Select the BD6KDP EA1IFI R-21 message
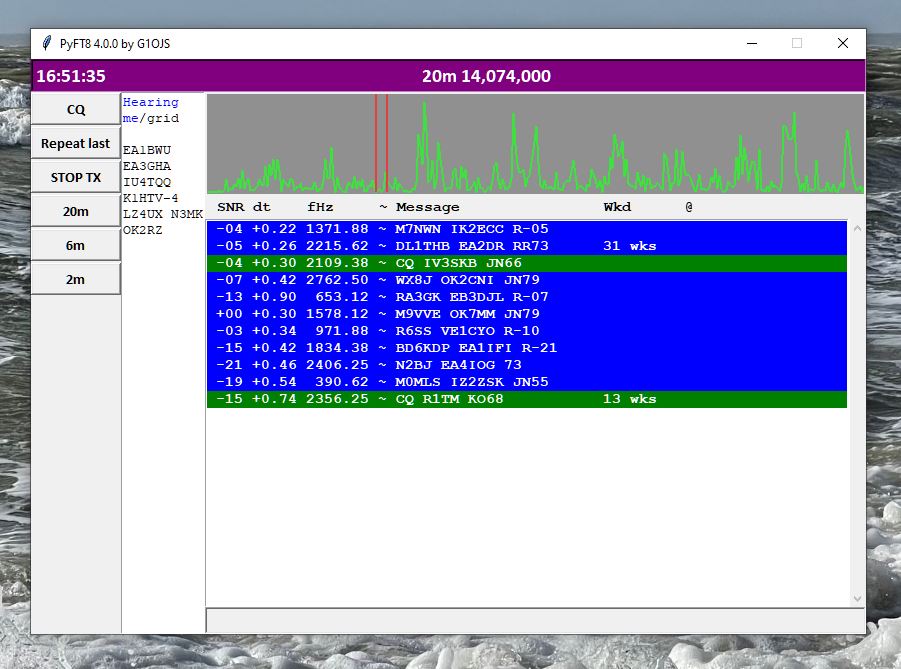This screenshot has width=901, height=669. click(x=526, y=348)
